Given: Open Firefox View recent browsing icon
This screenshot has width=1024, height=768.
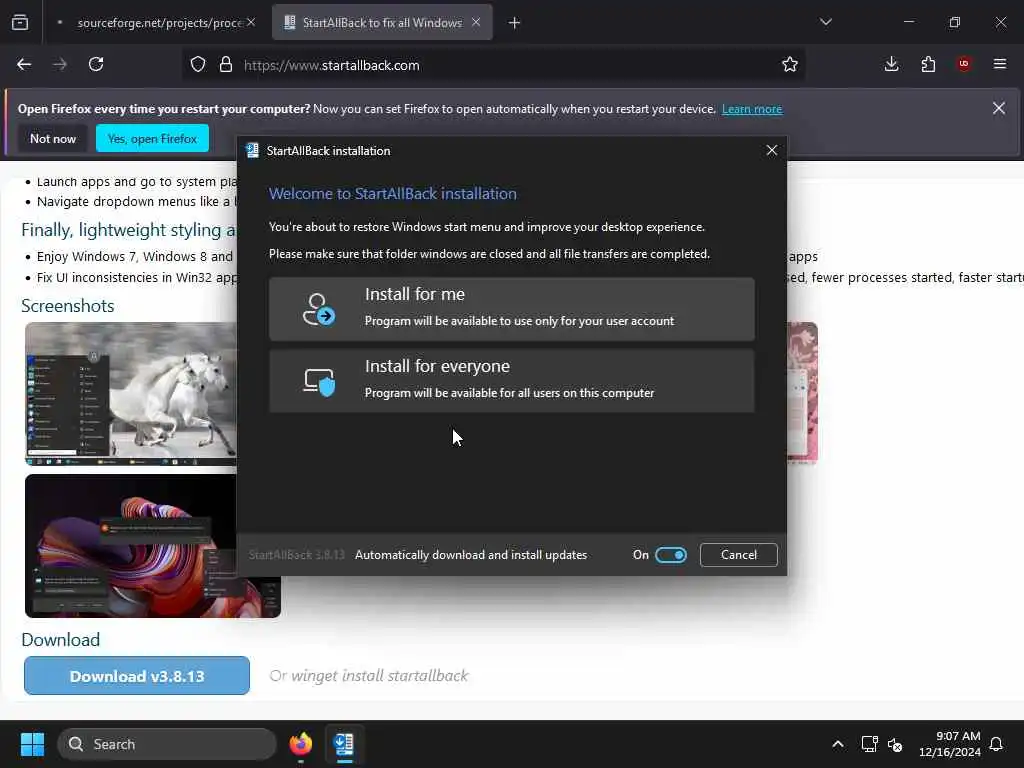Looking at the screenshot, I should coord(20,23).
